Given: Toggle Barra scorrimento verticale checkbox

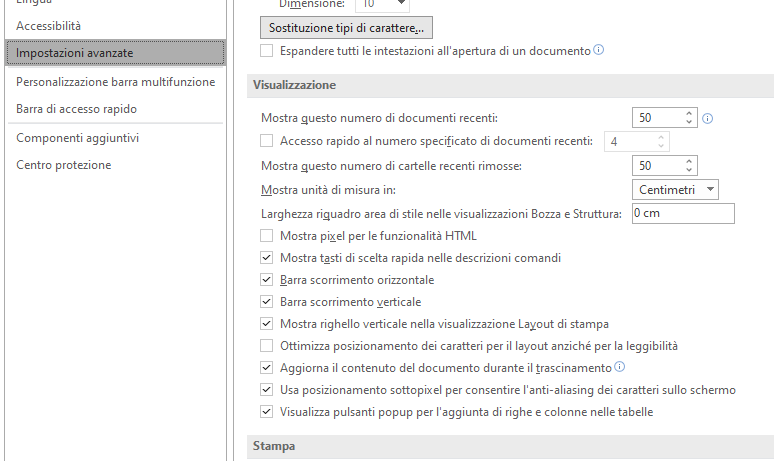Looking at the screenshot, I should [267, 302].
